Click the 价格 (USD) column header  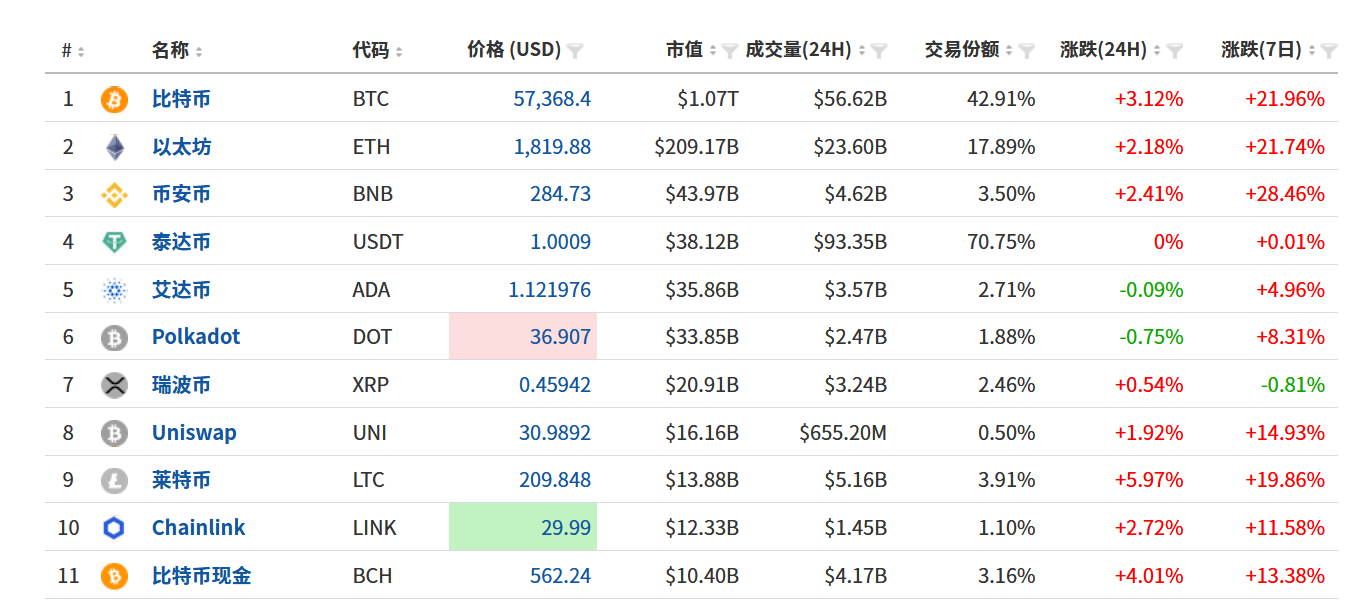tap(514, 50)
